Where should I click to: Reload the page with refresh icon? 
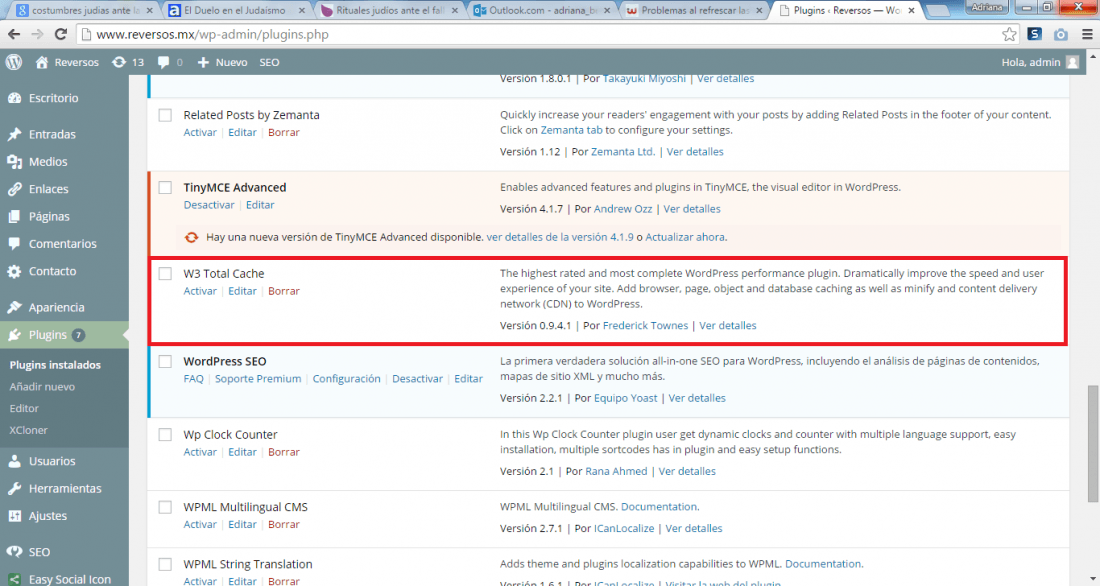pyautogui.click(x=61, y=34)
